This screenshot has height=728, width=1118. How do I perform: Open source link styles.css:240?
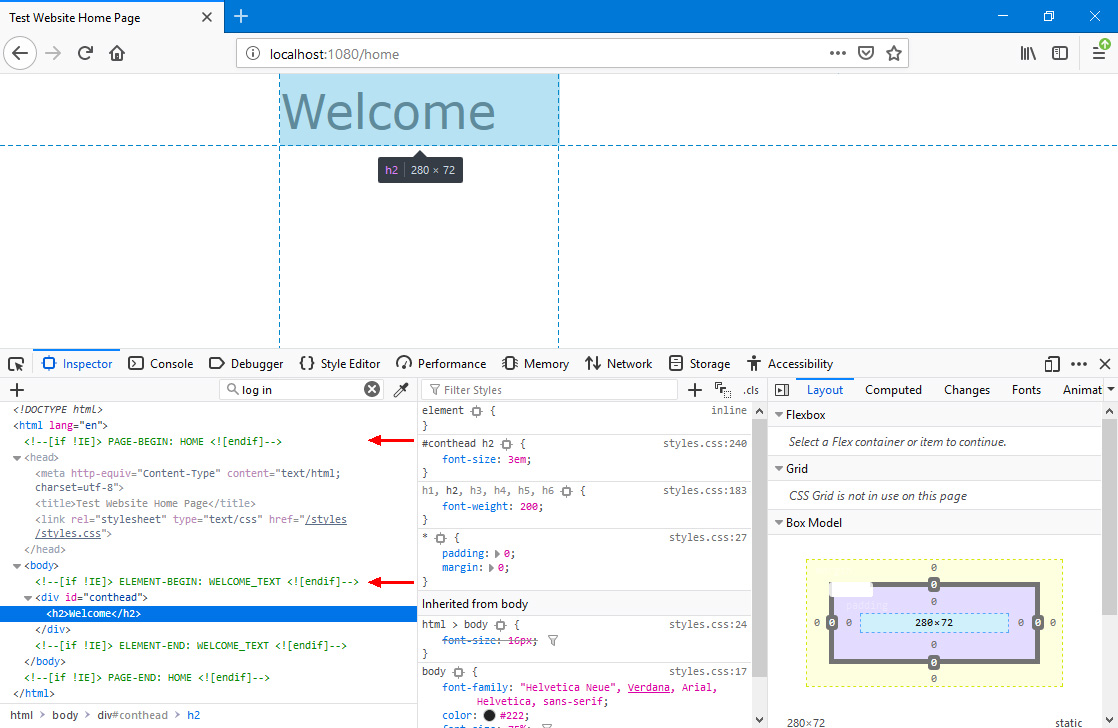(704, 444)
